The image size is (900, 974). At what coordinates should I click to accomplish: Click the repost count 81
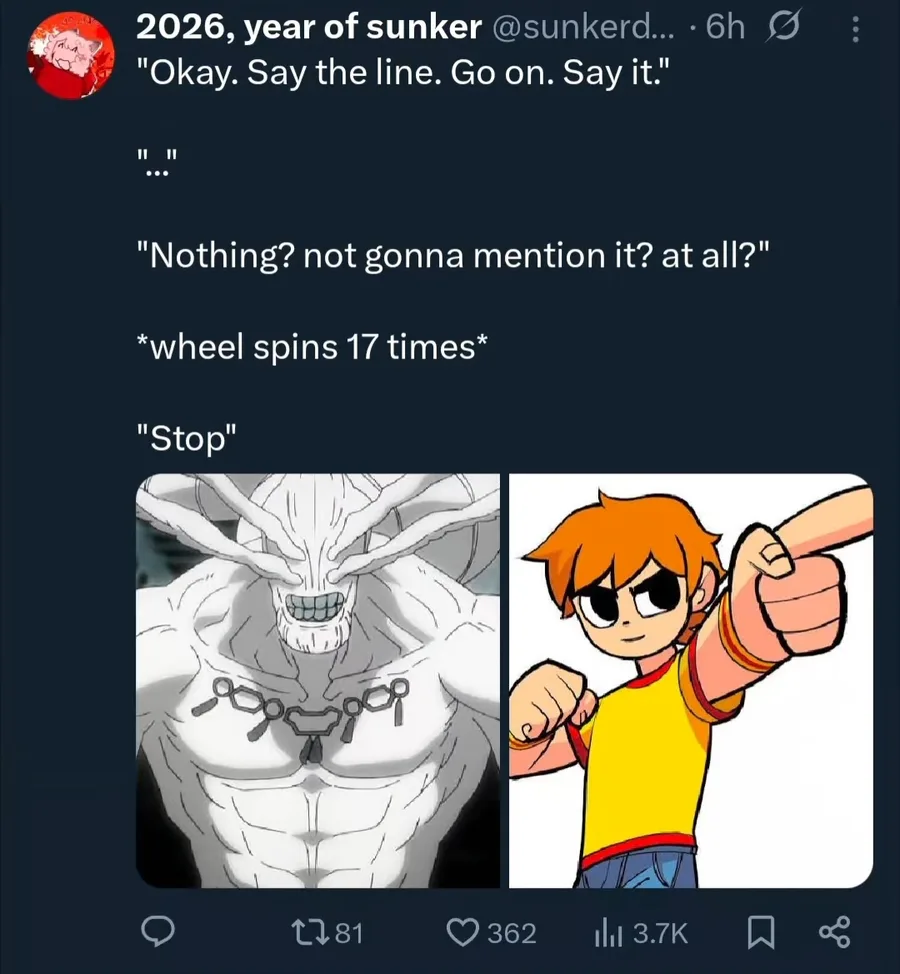point(347,933)
